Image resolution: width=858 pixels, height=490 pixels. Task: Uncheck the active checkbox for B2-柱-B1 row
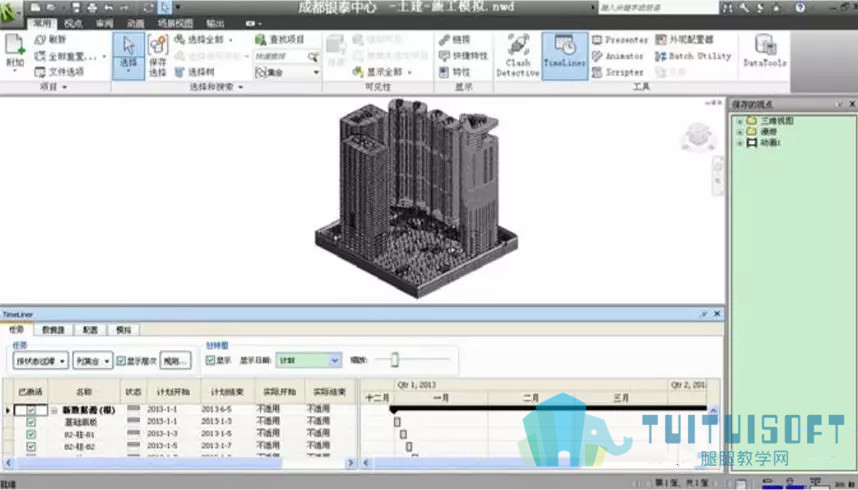click(x=31, y=434)
